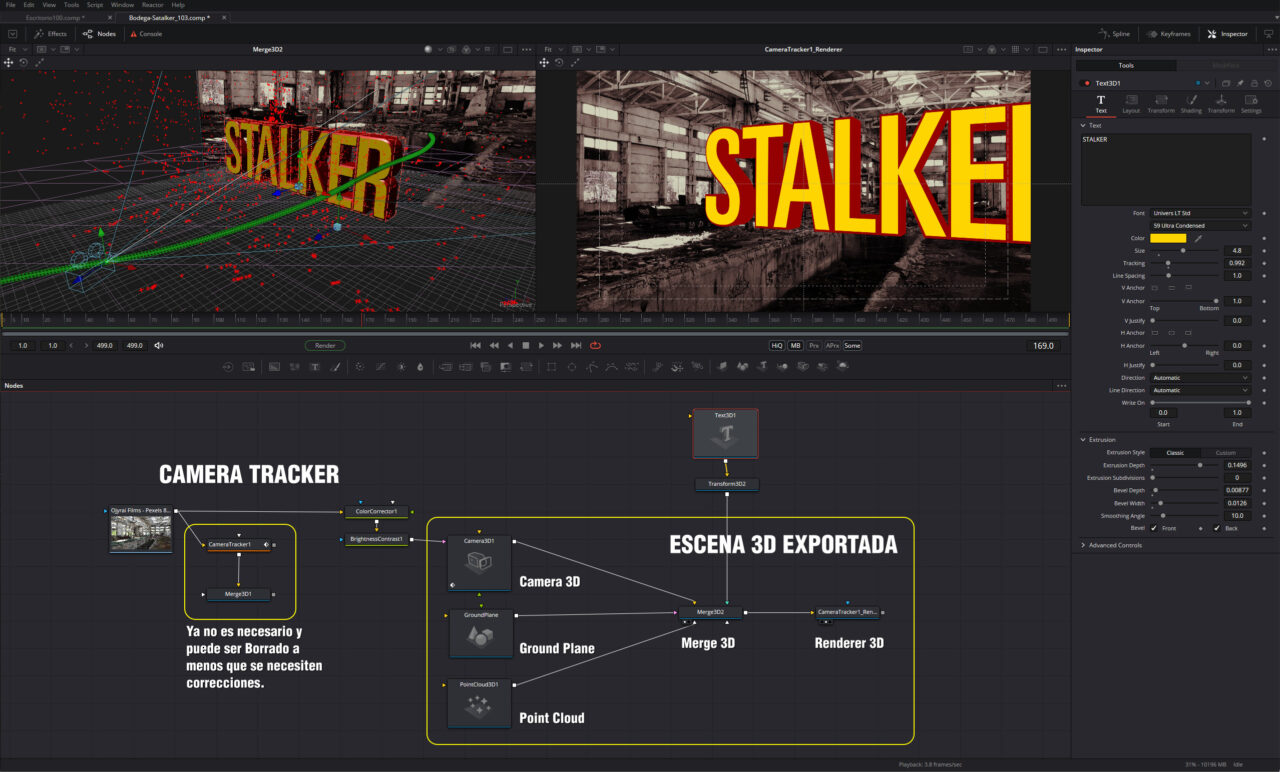Click the lock icon for Text3D1
This screenshot has height=772, width=1280.
click(1254, 83)
